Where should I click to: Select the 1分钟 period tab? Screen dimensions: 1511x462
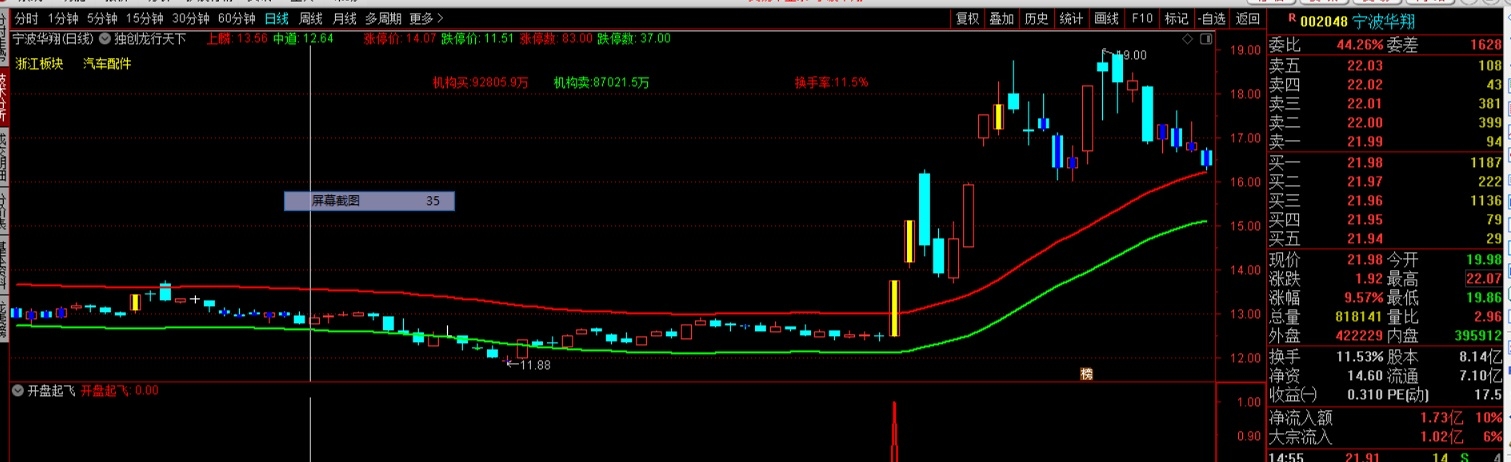tap(63, 18)
